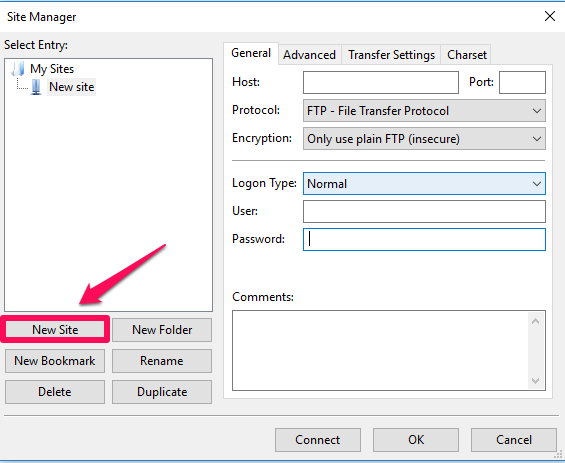This screenshot has height=463, width=565.
Task: Delete the selected site
Action: point(55,392)
